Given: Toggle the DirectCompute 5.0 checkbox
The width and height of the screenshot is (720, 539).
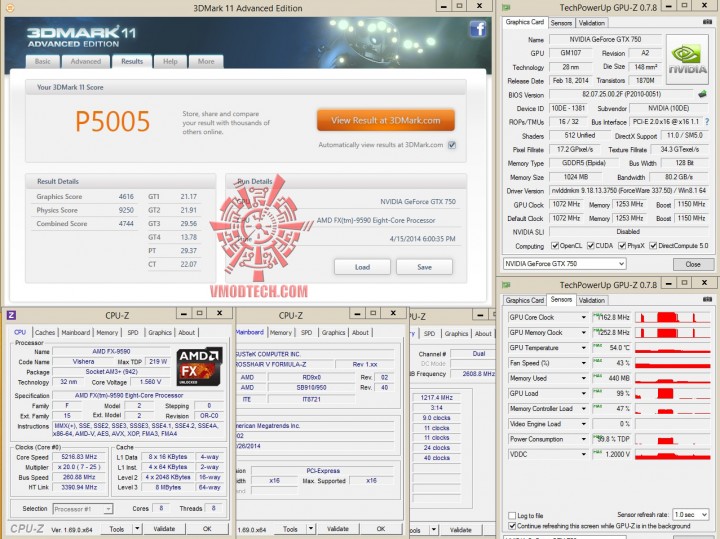Looking at the screenshot, I should 653,246.
